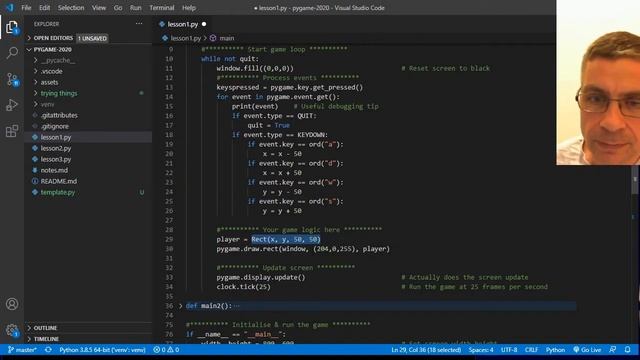Open the errors and warnings count

pos(166,350)
